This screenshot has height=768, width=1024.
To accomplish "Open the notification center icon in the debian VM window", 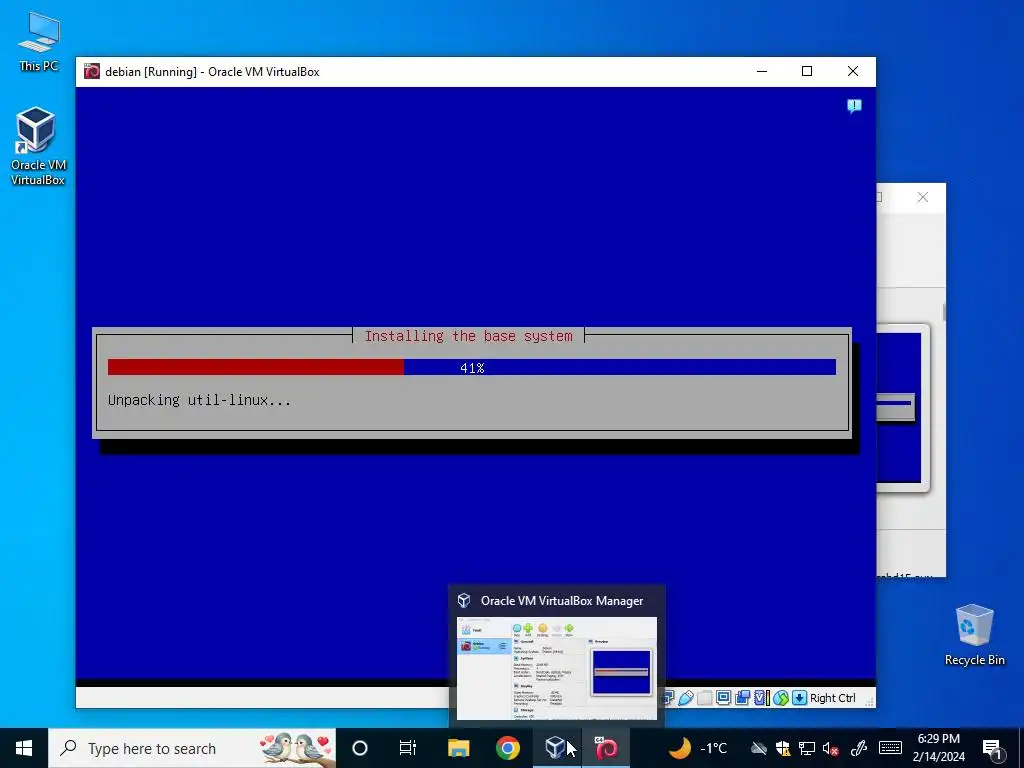I will pyautogui.click(x=854, y=106).
